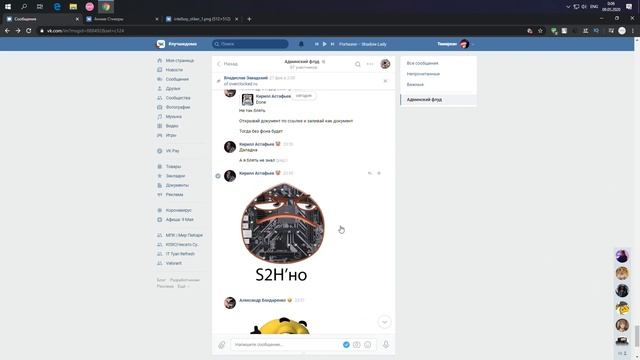Open the S2H'но motherboard sticker image
Viewport: 640px width, 360px height.
coord(282,233)
